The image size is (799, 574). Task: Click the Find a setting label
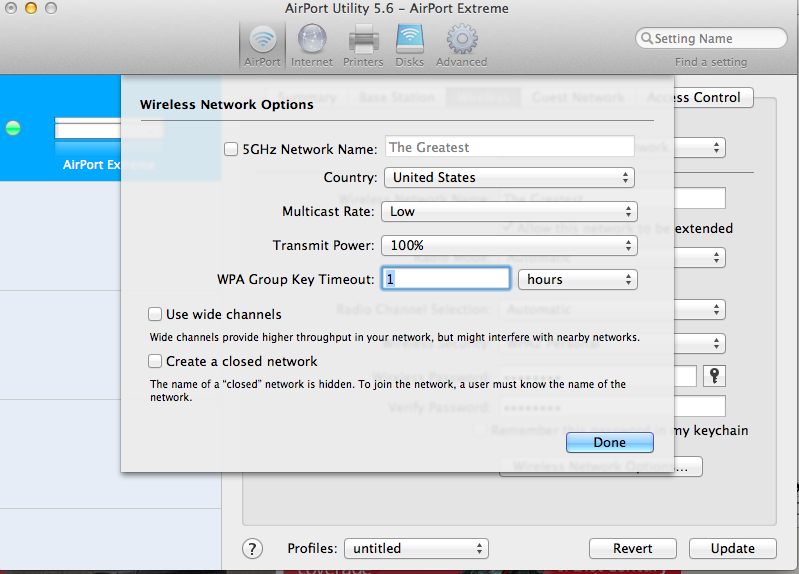(x=711, y=62)
